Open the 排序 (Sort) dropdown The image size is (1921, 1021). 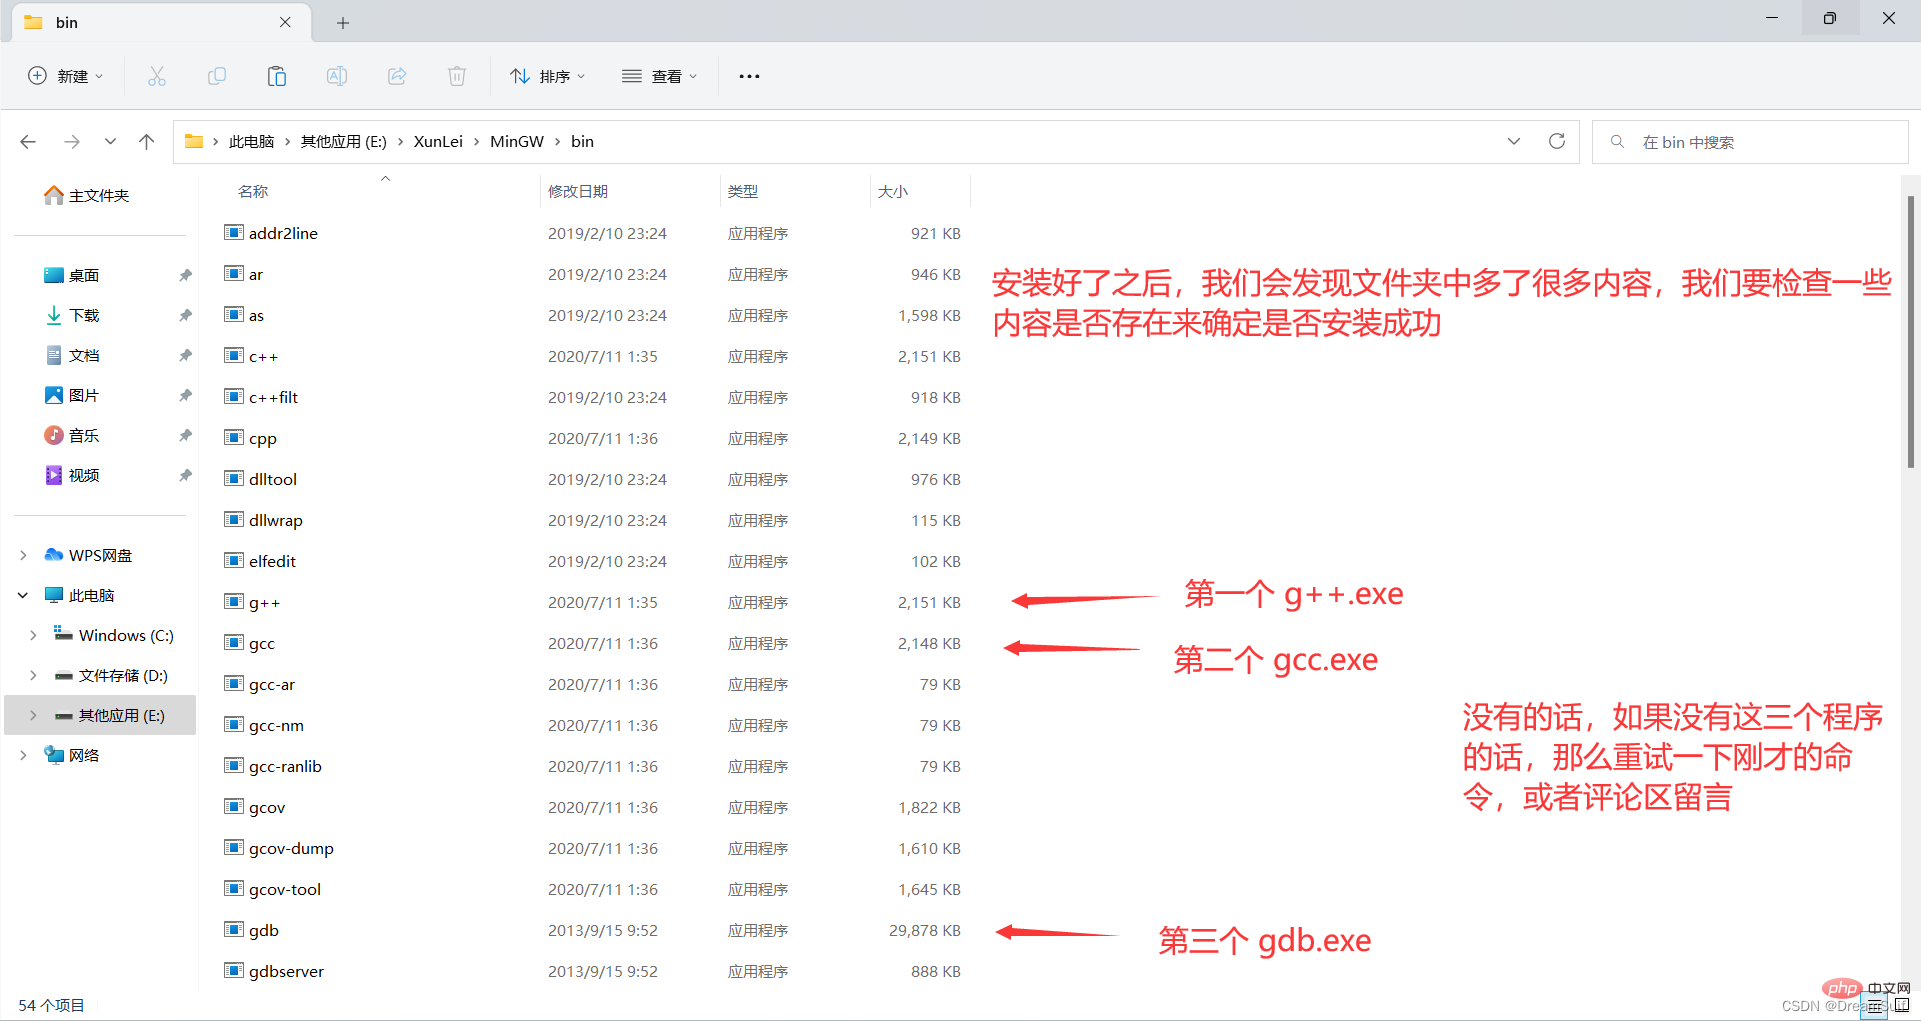pos(547,75)
